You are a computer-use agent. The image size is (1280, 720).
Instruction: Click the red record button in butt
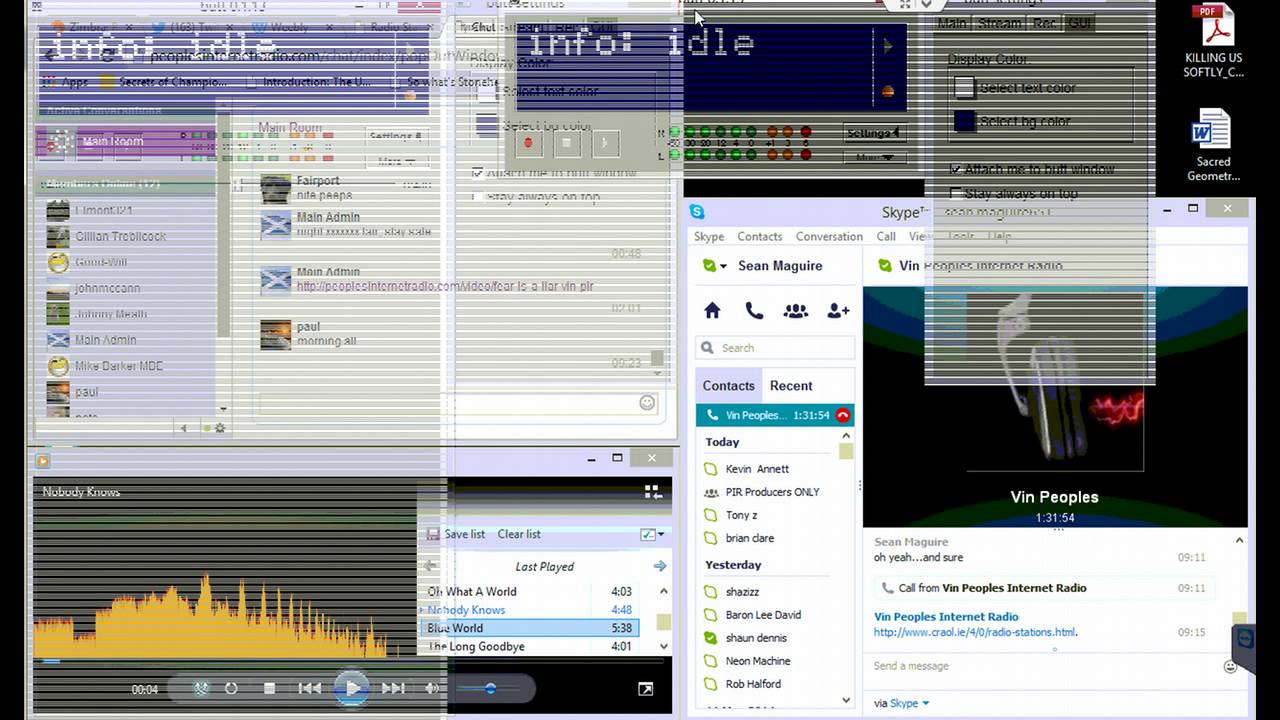[x=528, y=142]
